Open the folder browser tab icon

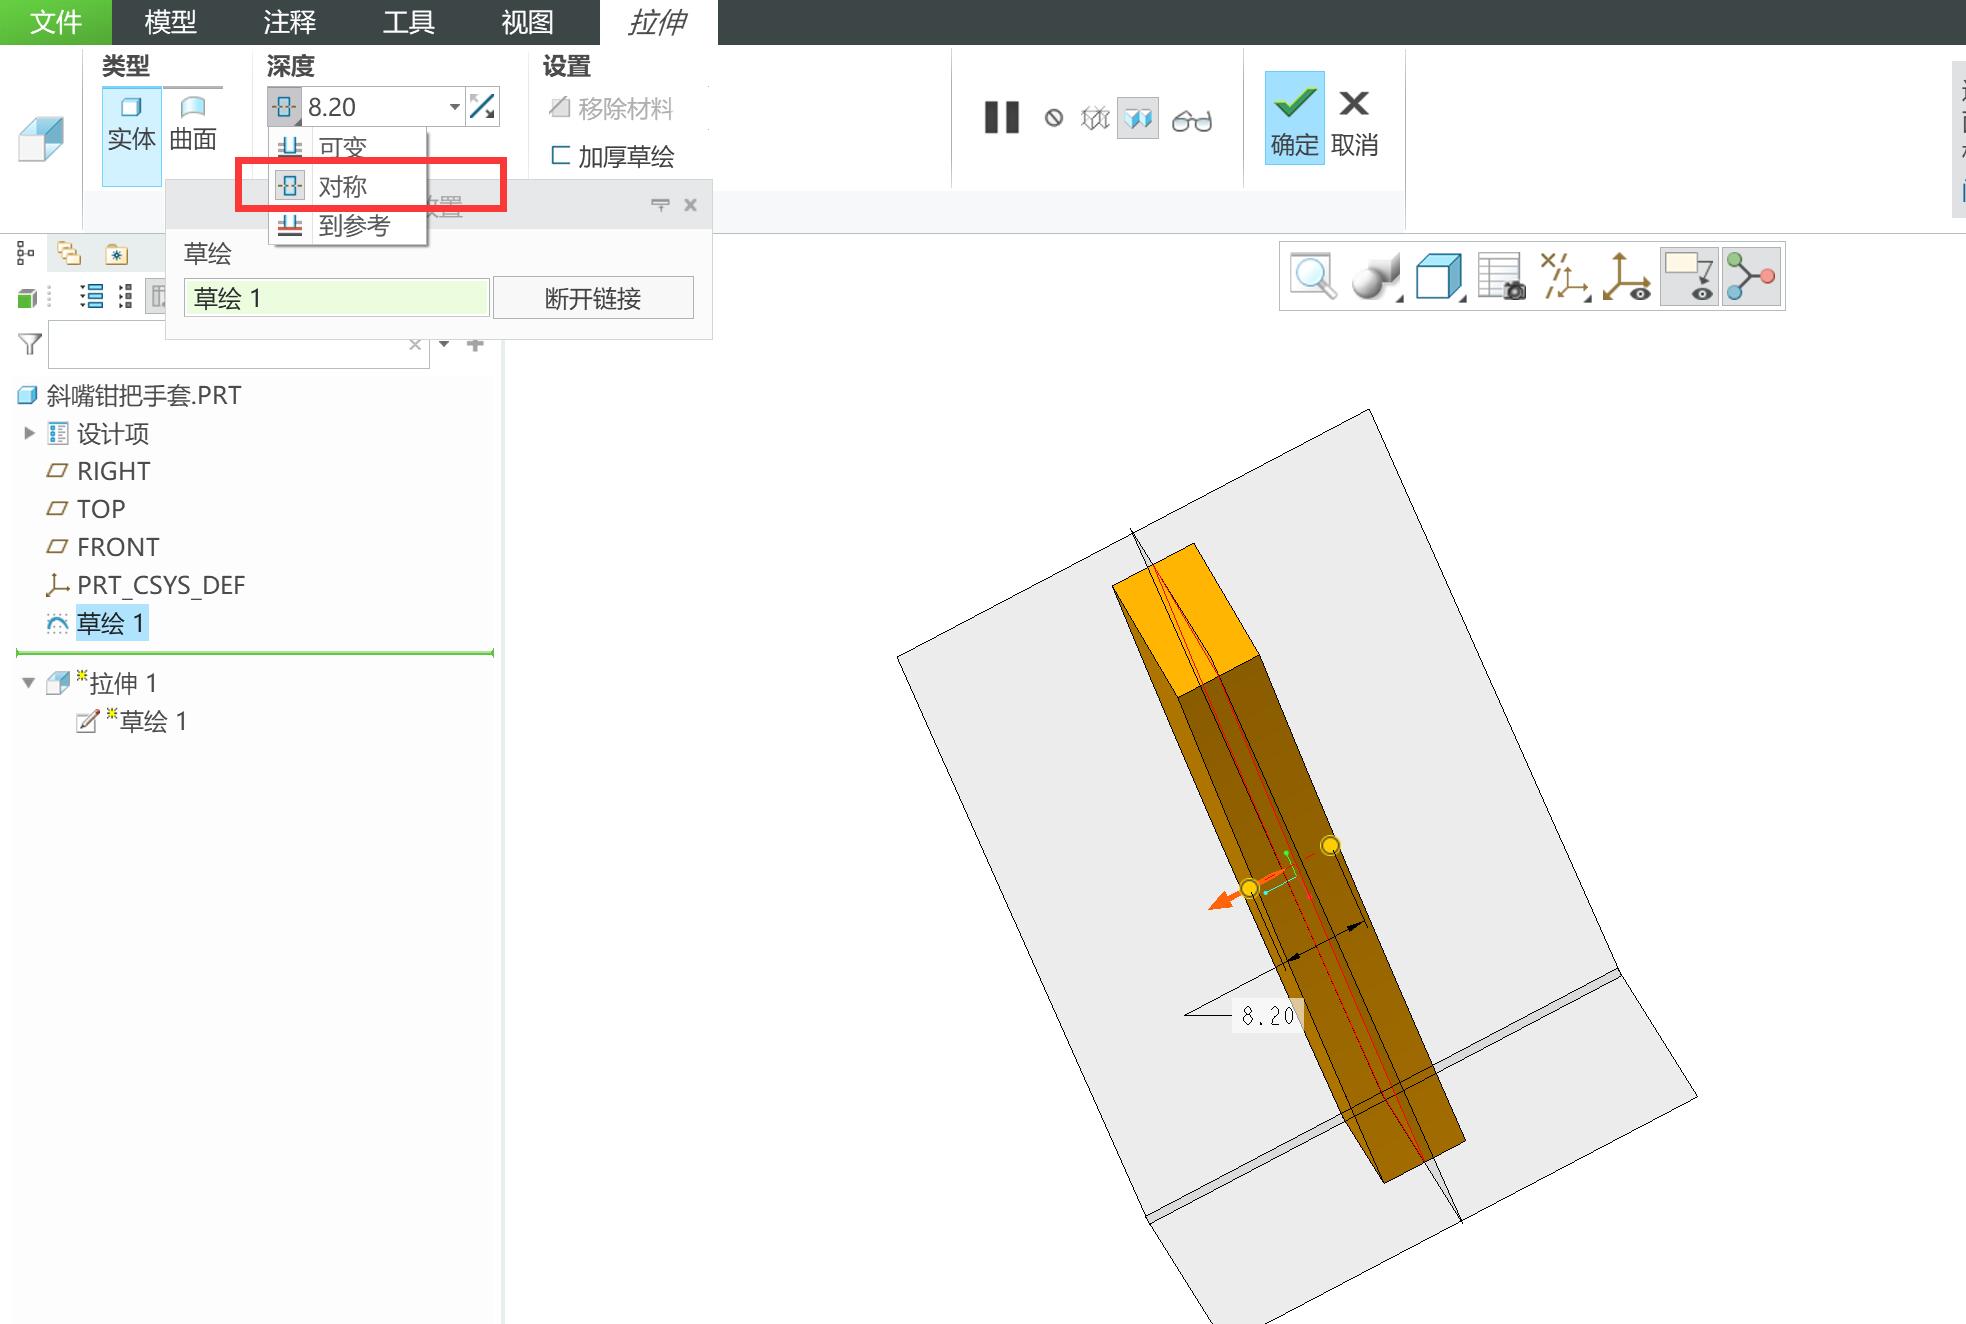[69, 254]
